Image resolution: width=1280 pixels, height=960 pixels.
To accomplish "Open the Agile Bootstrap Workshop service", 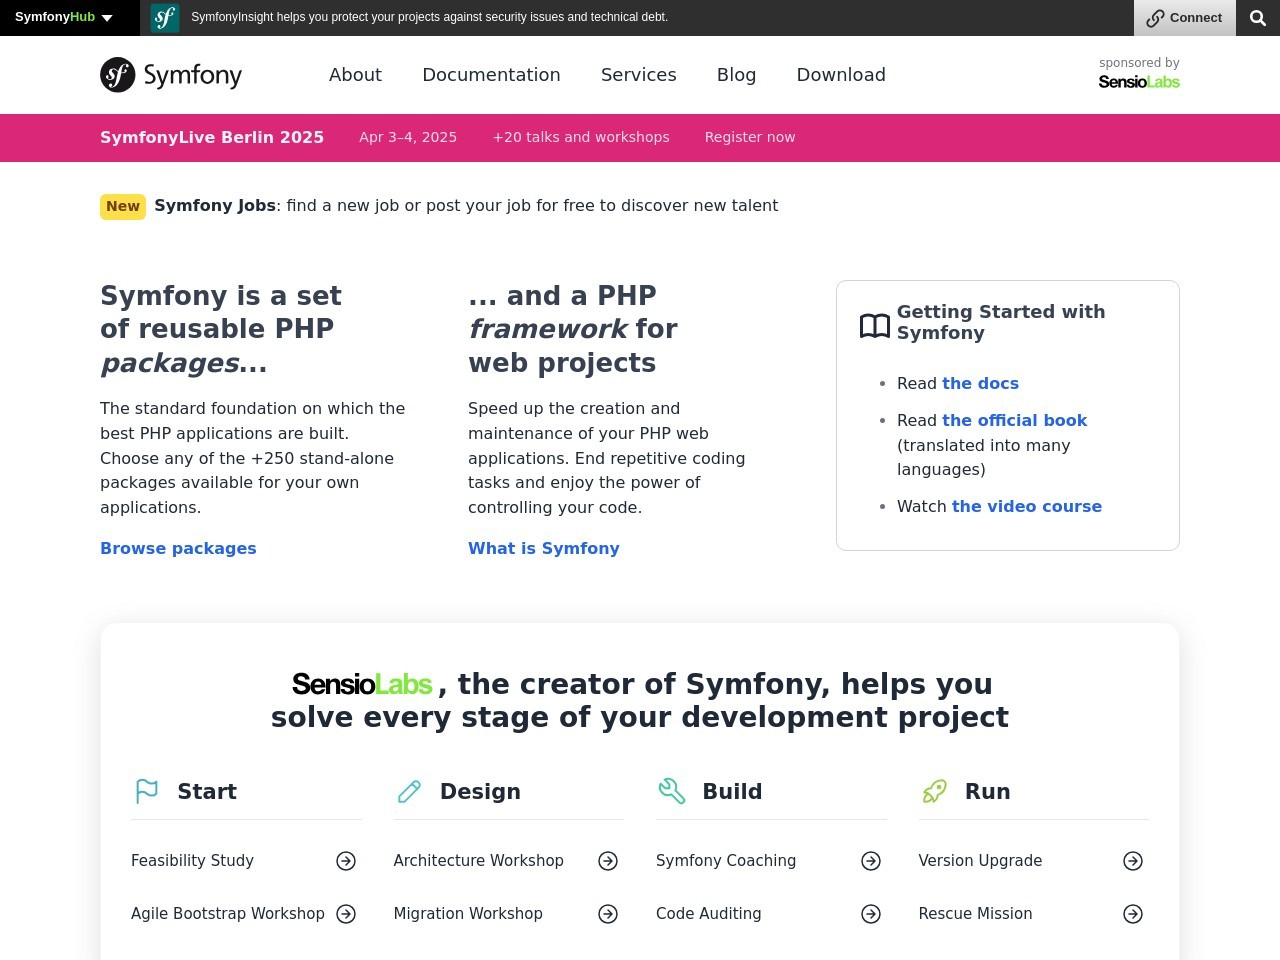I will pyautogui.click(x=228, y=914).
